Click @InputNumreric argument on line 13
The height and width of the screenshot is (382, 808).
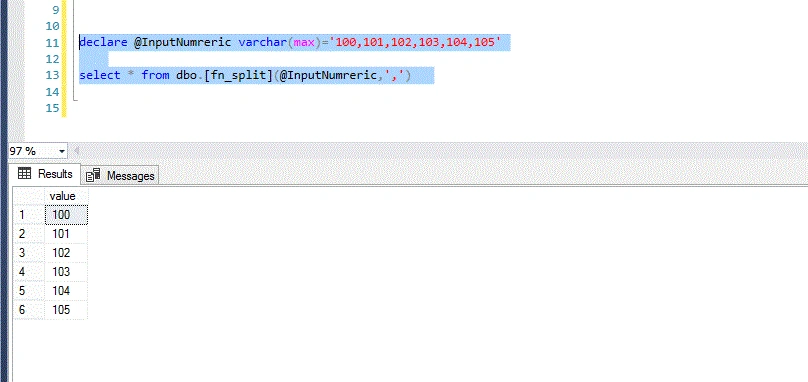(328, 75)
